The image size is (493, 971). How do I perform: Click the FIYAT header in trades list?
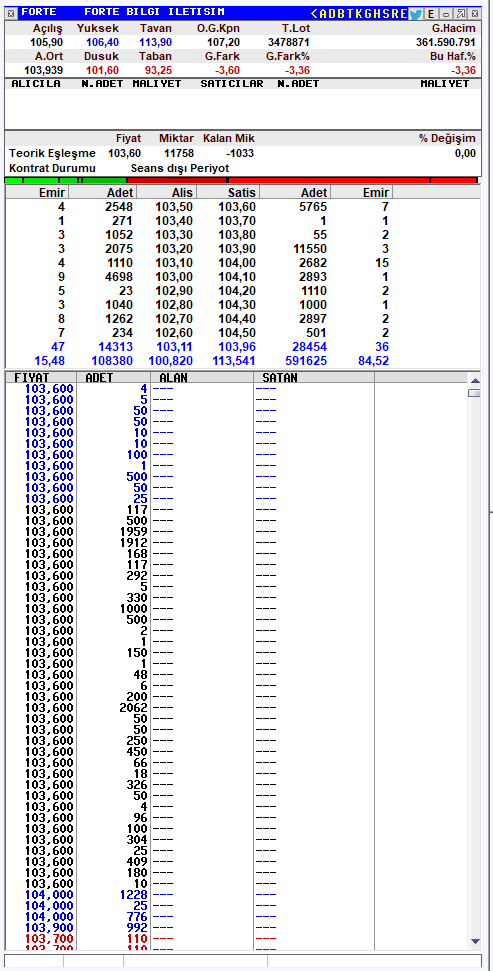pyautogui.click(x=40, y=377)
